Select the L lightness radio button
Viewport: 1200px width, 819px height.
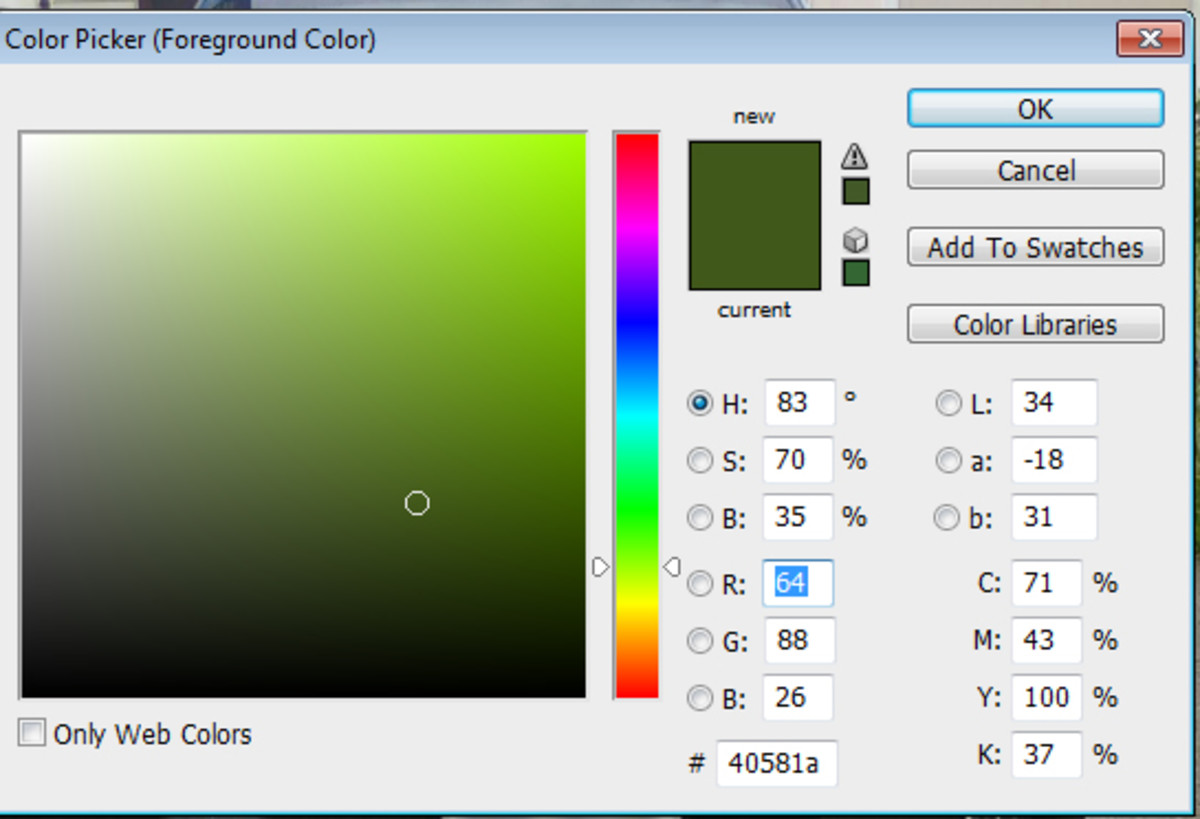point(948,403)
